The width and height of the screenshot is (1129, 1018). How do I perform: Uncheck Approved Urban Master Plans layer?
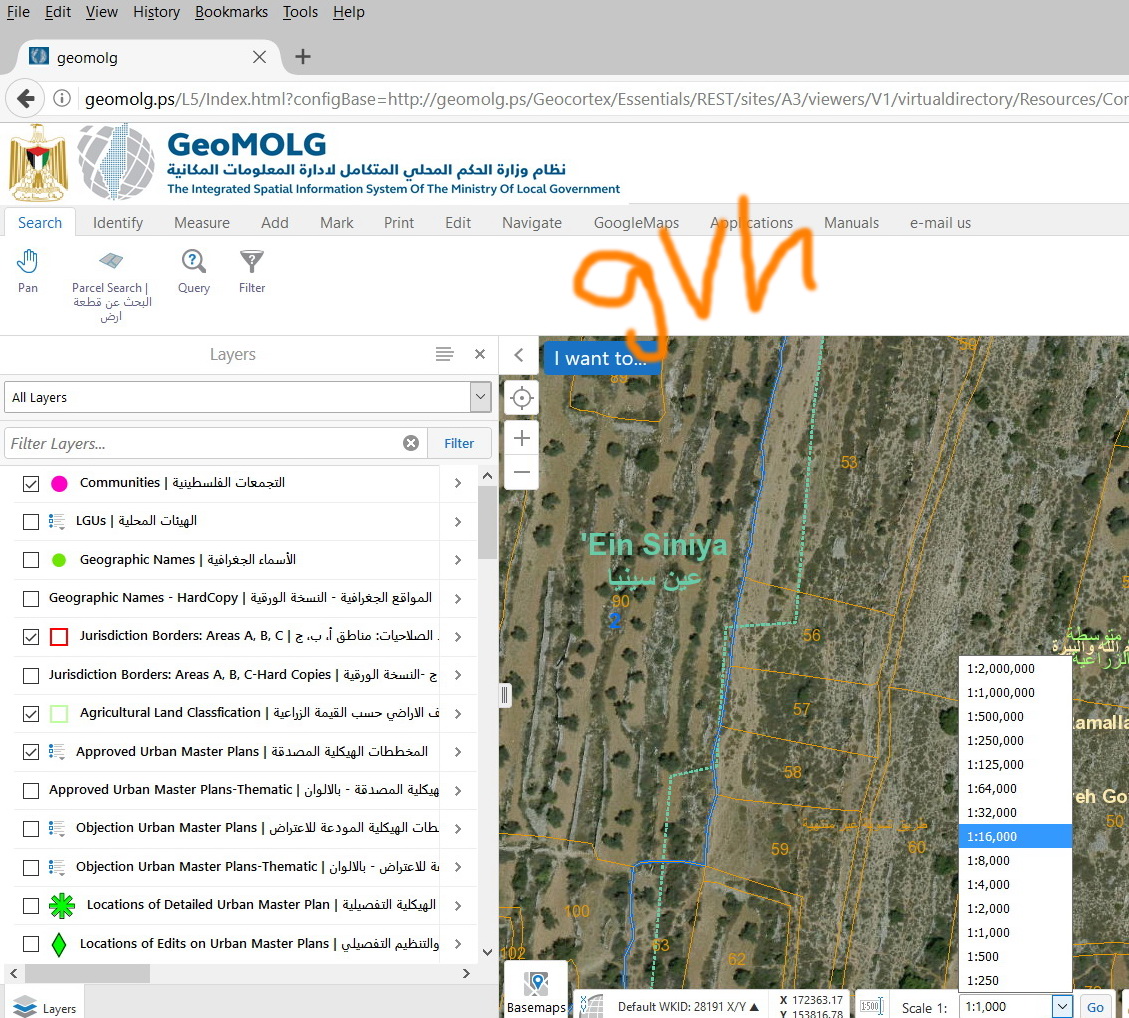click(x=31, y=752)
